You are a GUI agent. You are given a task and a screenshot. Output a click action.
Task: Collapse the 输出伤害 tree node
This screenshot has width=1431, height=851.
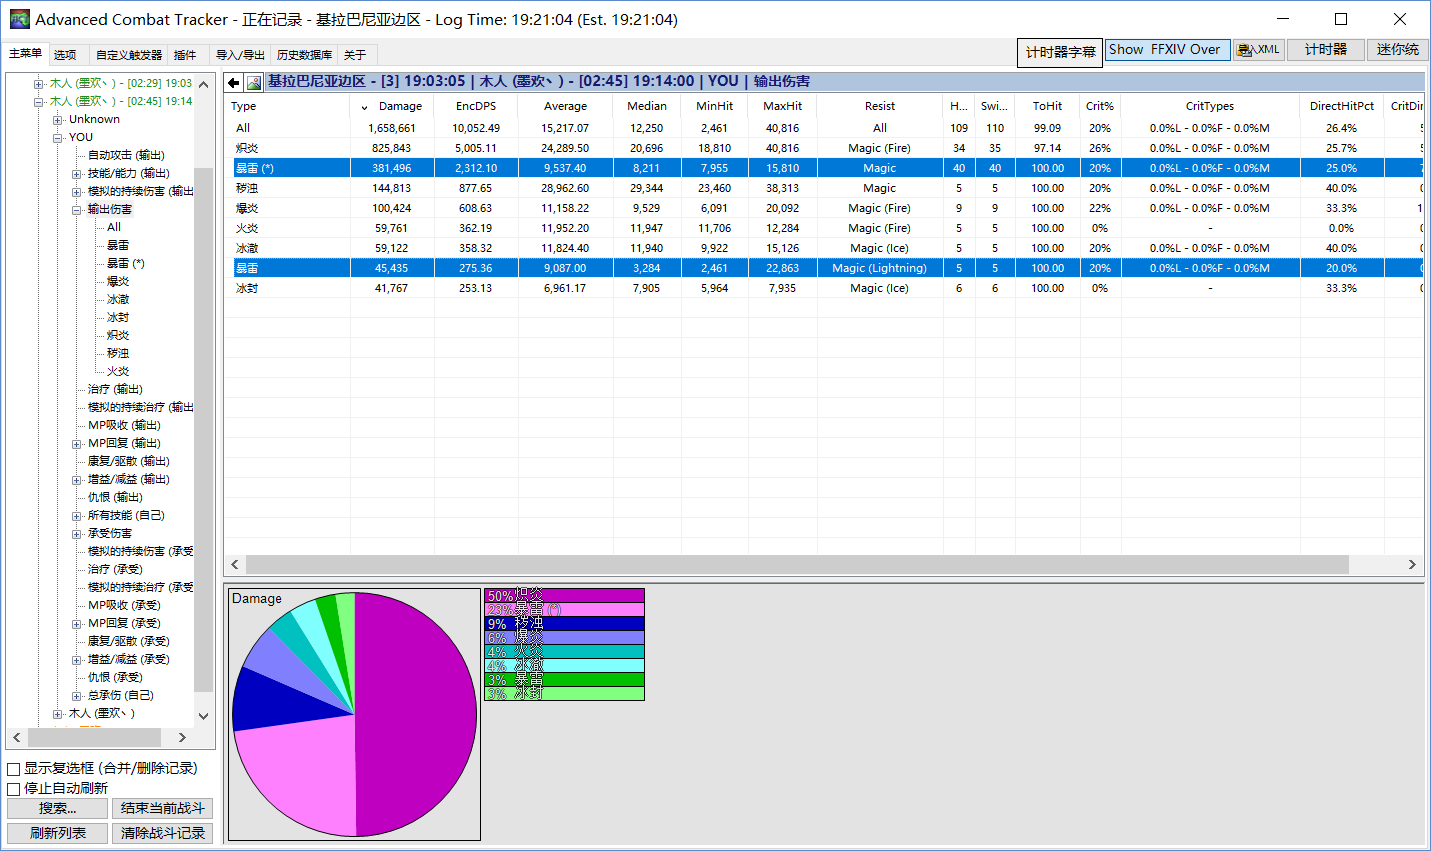pyautogui.click(x=77, y=210)
